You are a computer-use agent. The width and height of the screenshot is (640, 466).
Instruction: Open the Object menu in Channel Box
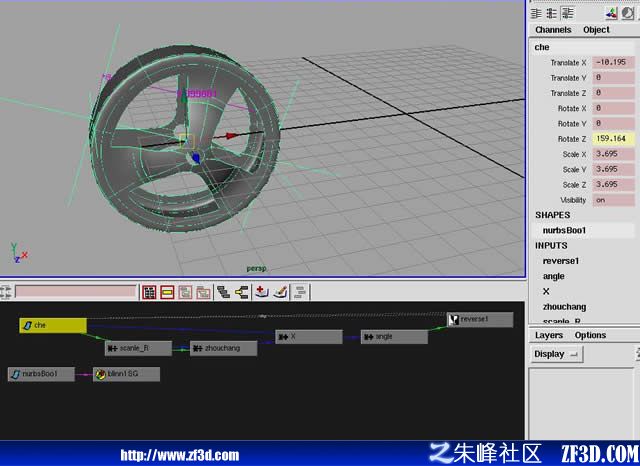(596, 30)
